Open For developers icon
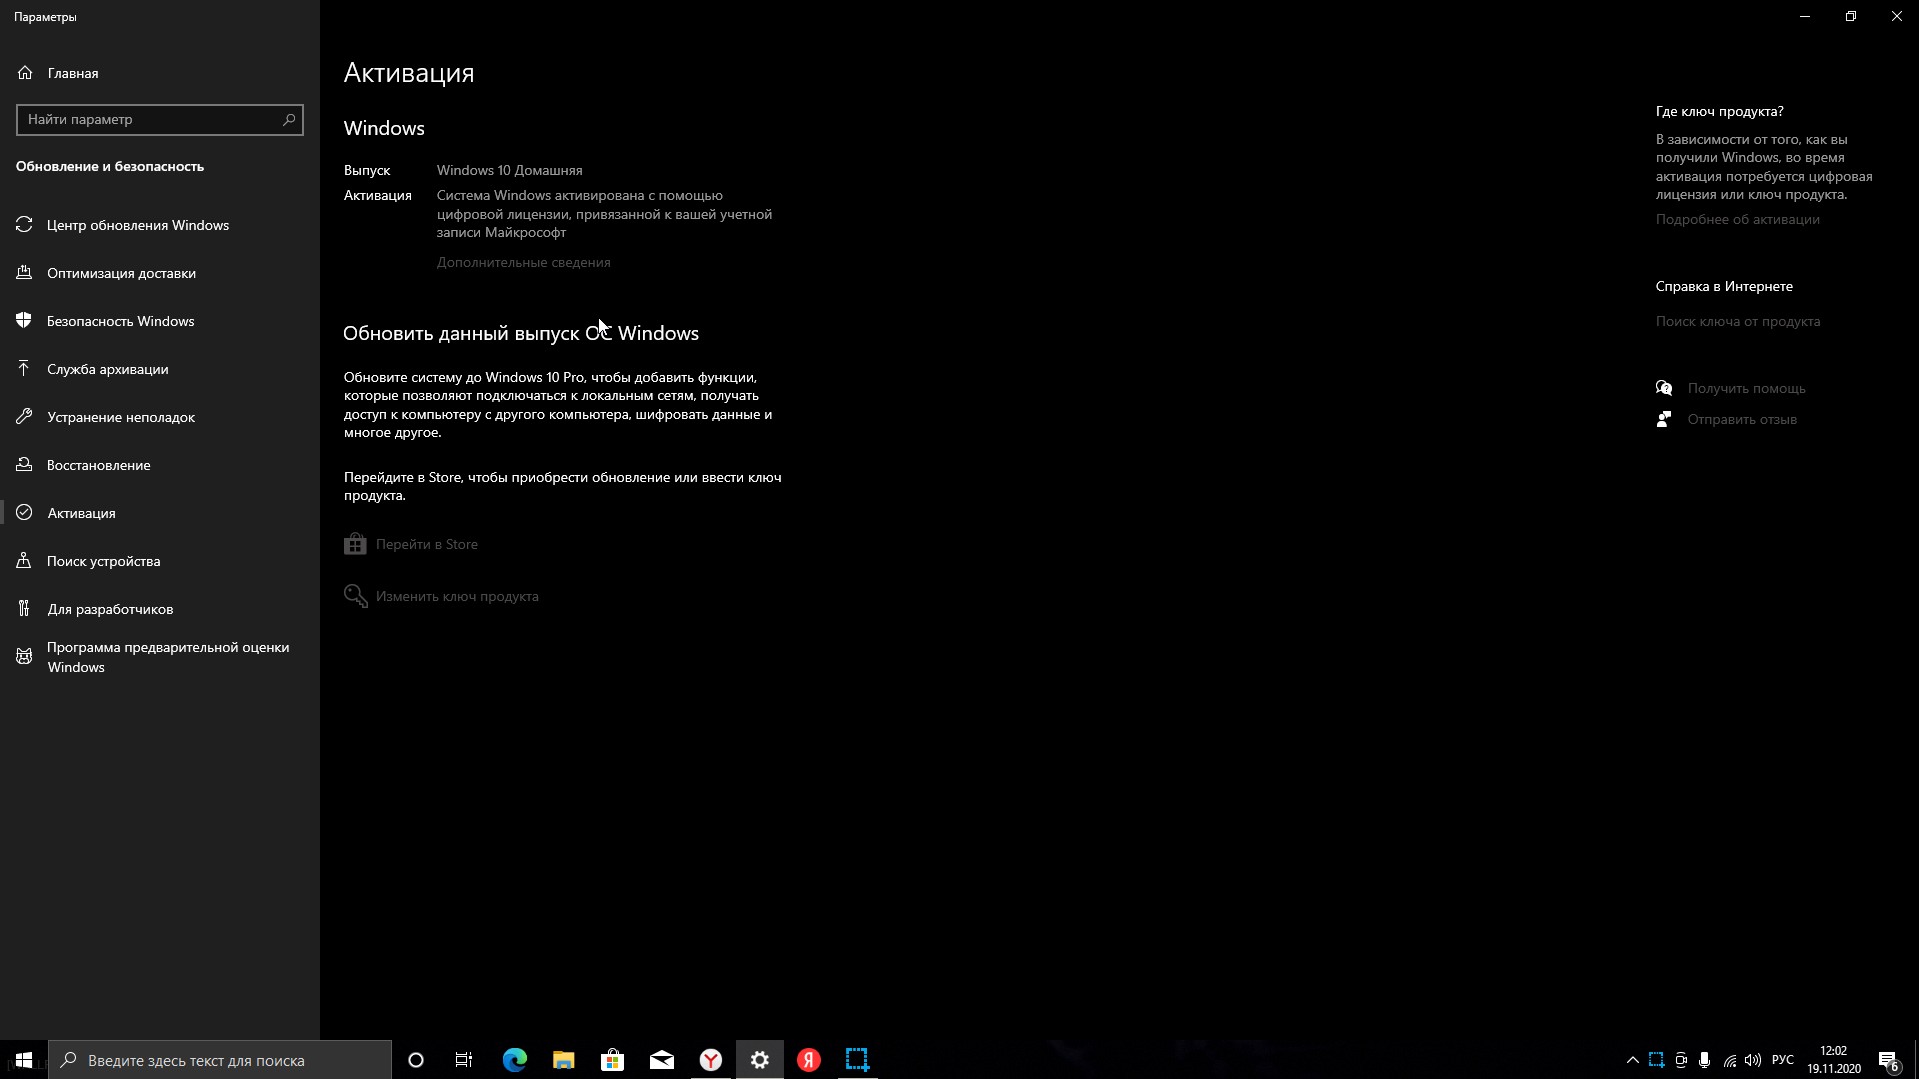This screenshot has width=1919, height=1079. point(24,609)
